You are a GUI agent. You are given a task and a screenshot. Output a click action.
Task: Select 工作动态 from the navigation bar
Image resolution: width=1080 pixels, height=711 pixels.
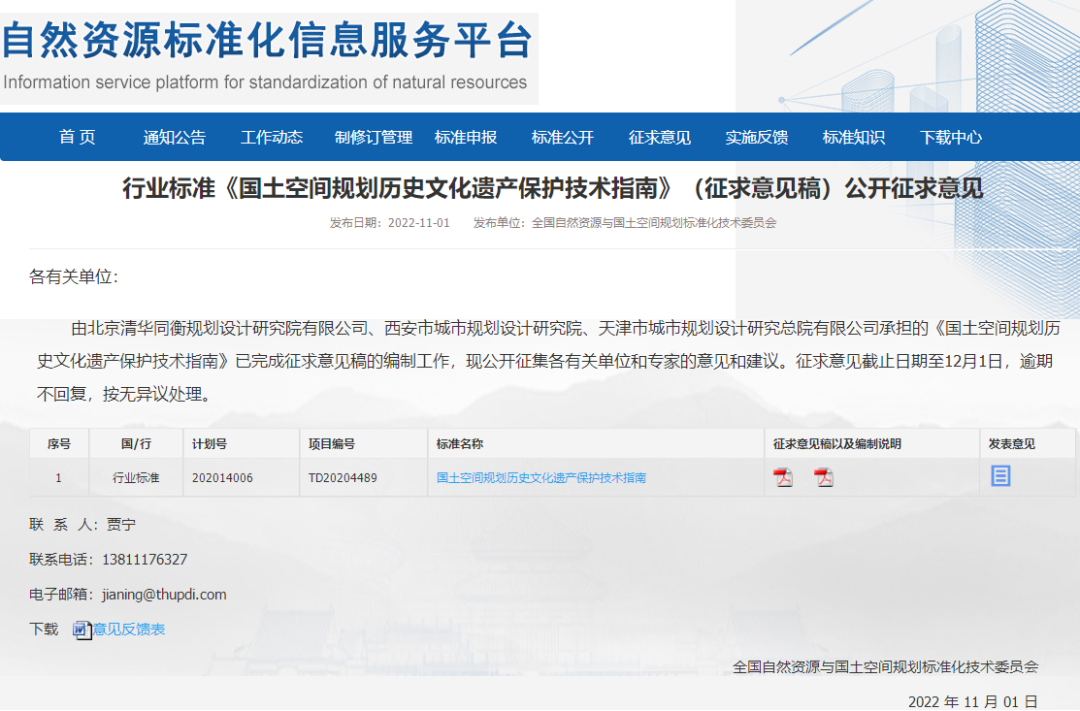pyautogui.click(x=271, y=138)
